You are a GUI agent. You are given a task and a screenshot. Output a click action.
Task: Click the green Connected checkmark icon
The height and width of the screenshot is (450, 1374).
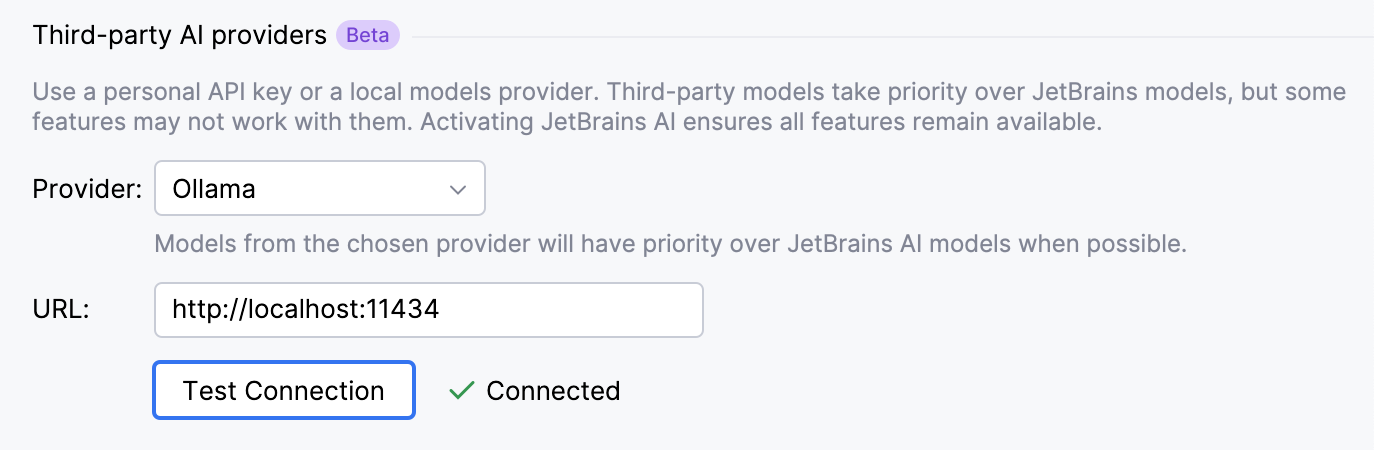tap(461, 390)
